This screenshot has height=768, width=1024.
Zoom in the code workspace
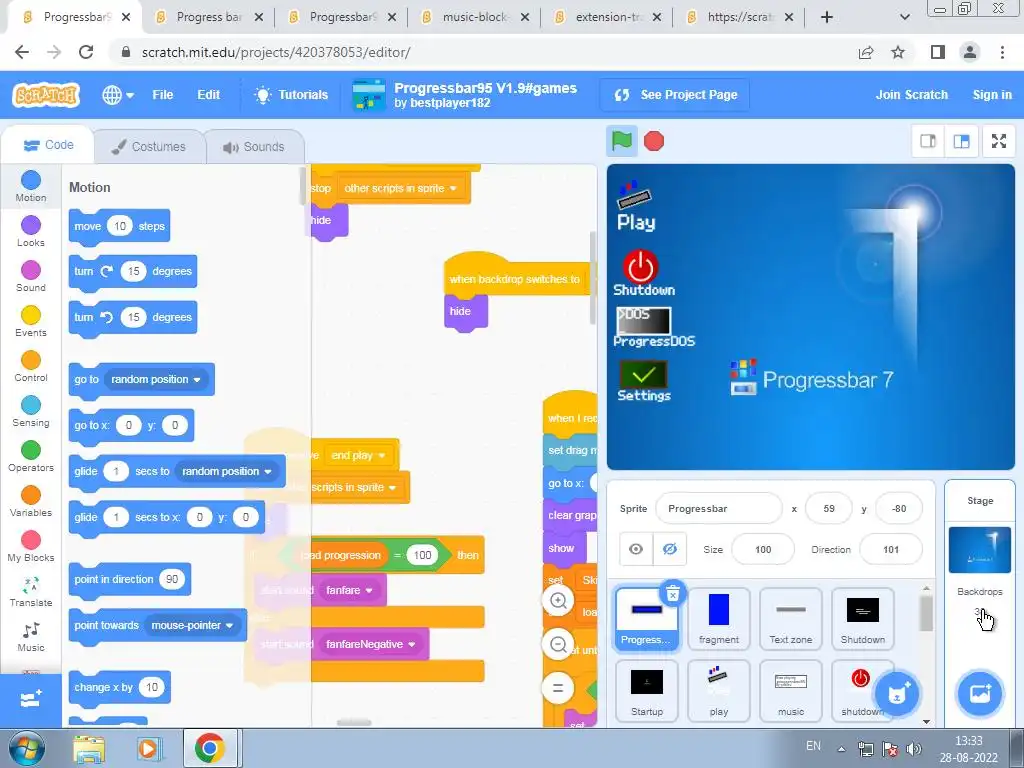point(558,601)
